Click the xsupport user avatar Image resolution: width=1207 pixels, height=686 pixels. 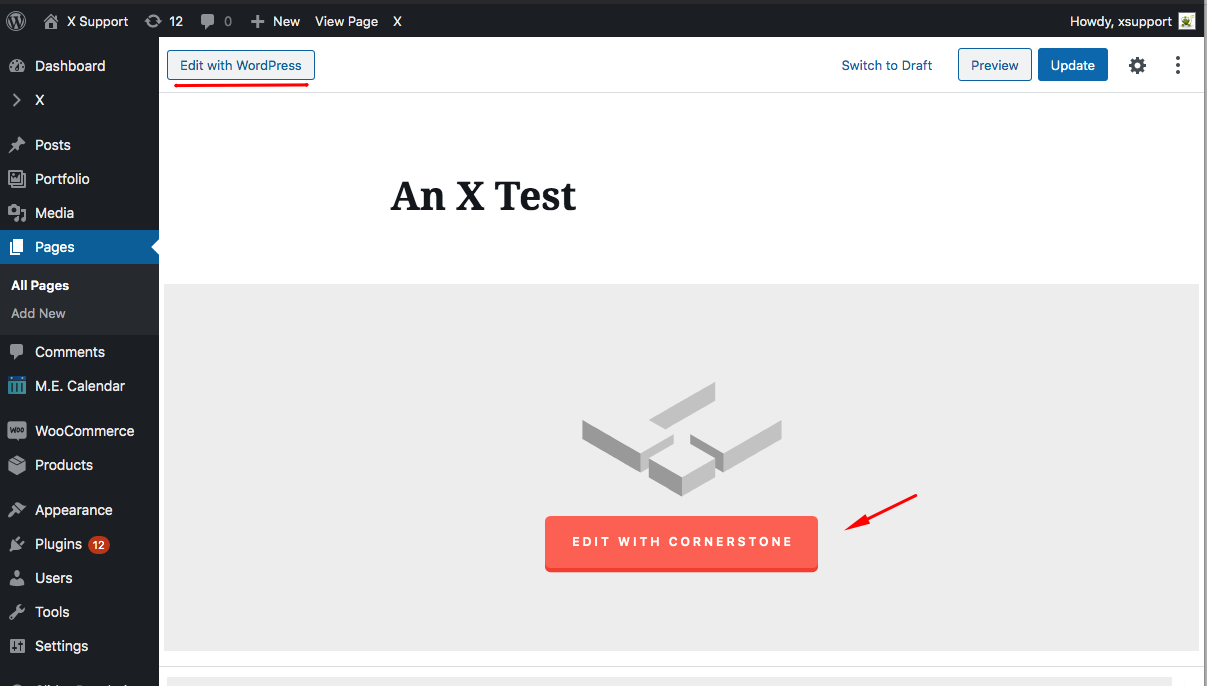1187,21
